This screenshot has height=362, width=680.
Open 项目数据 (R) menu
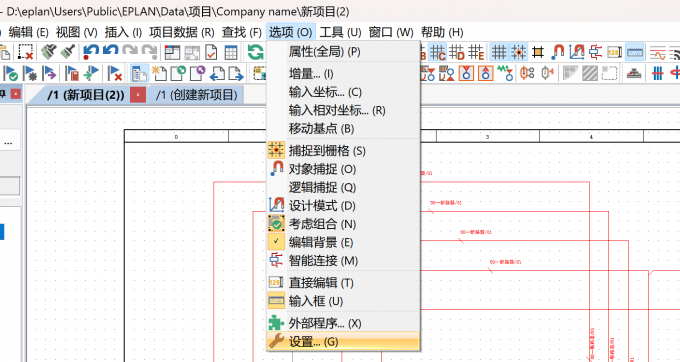(x=182, y=32)
